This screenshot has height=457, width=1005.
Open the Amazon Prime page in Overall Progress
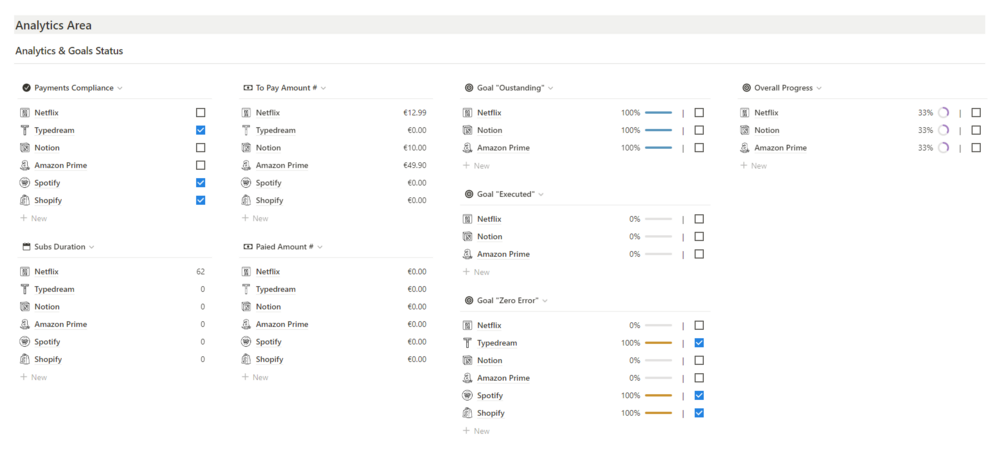[x=780, y=148]
